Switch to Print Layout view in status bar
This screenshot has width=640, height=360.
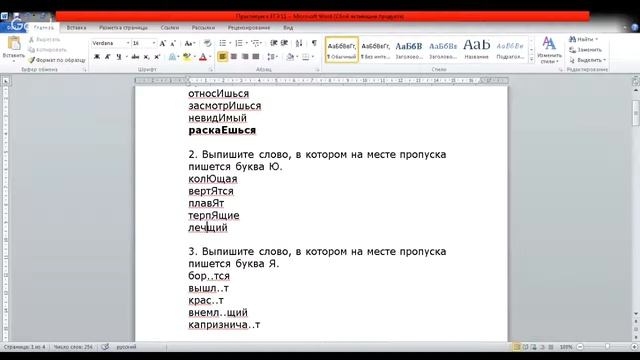point(517,347)
